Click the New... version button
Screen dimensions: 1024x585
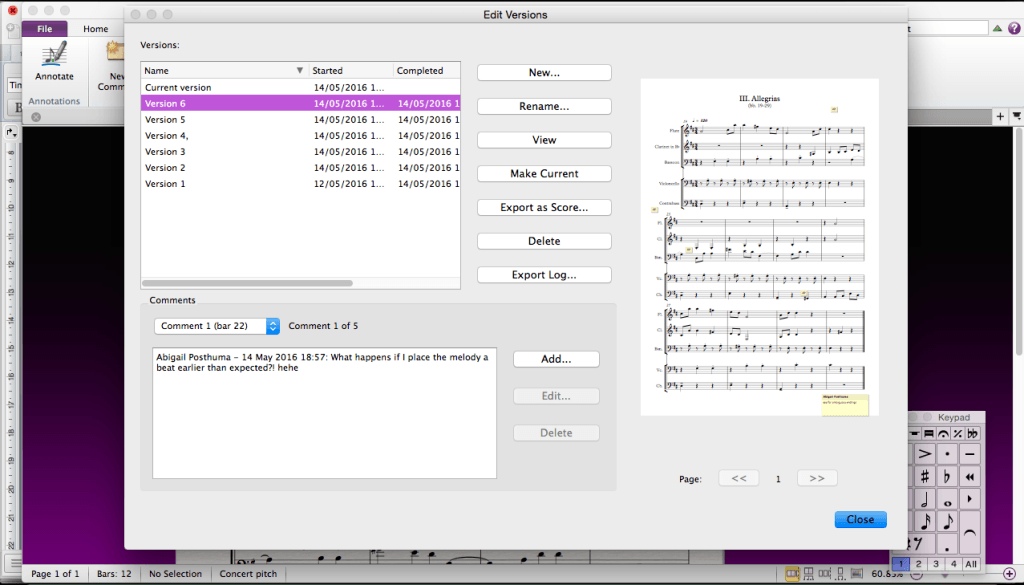point(544,72)
